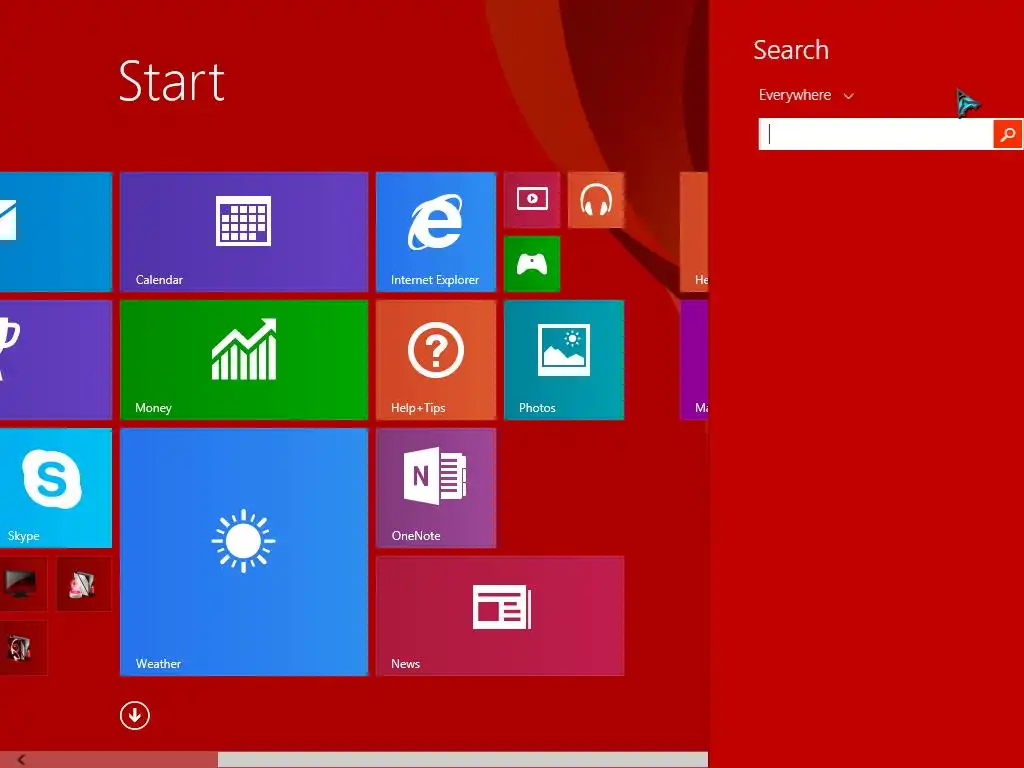Open the Sports trophy tile
The height and width of the screenshot is (768, 1024).
click(56, 360)
